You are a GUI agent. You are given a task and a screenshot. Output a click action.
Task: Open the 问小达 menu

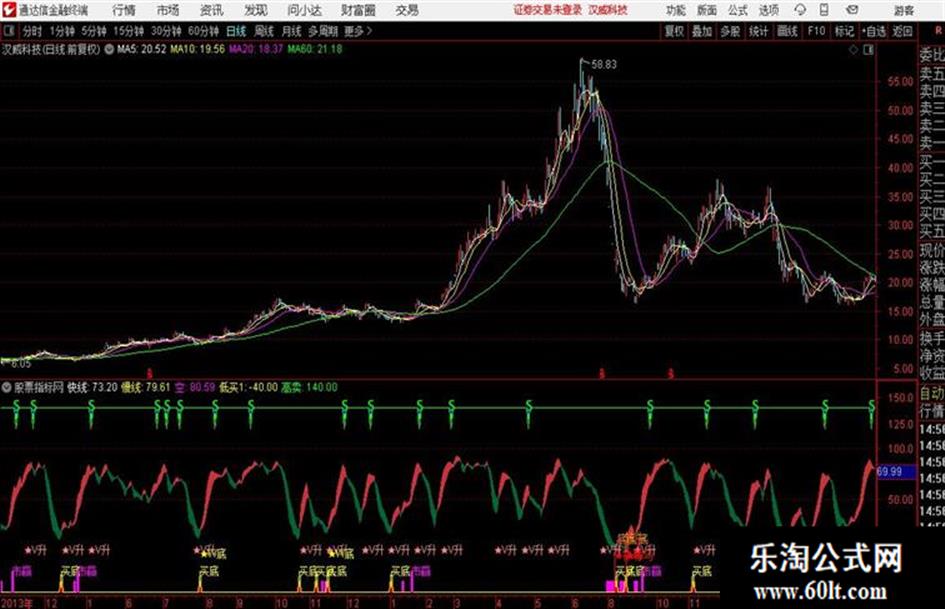pyautogui.click(x=304, y=10)
